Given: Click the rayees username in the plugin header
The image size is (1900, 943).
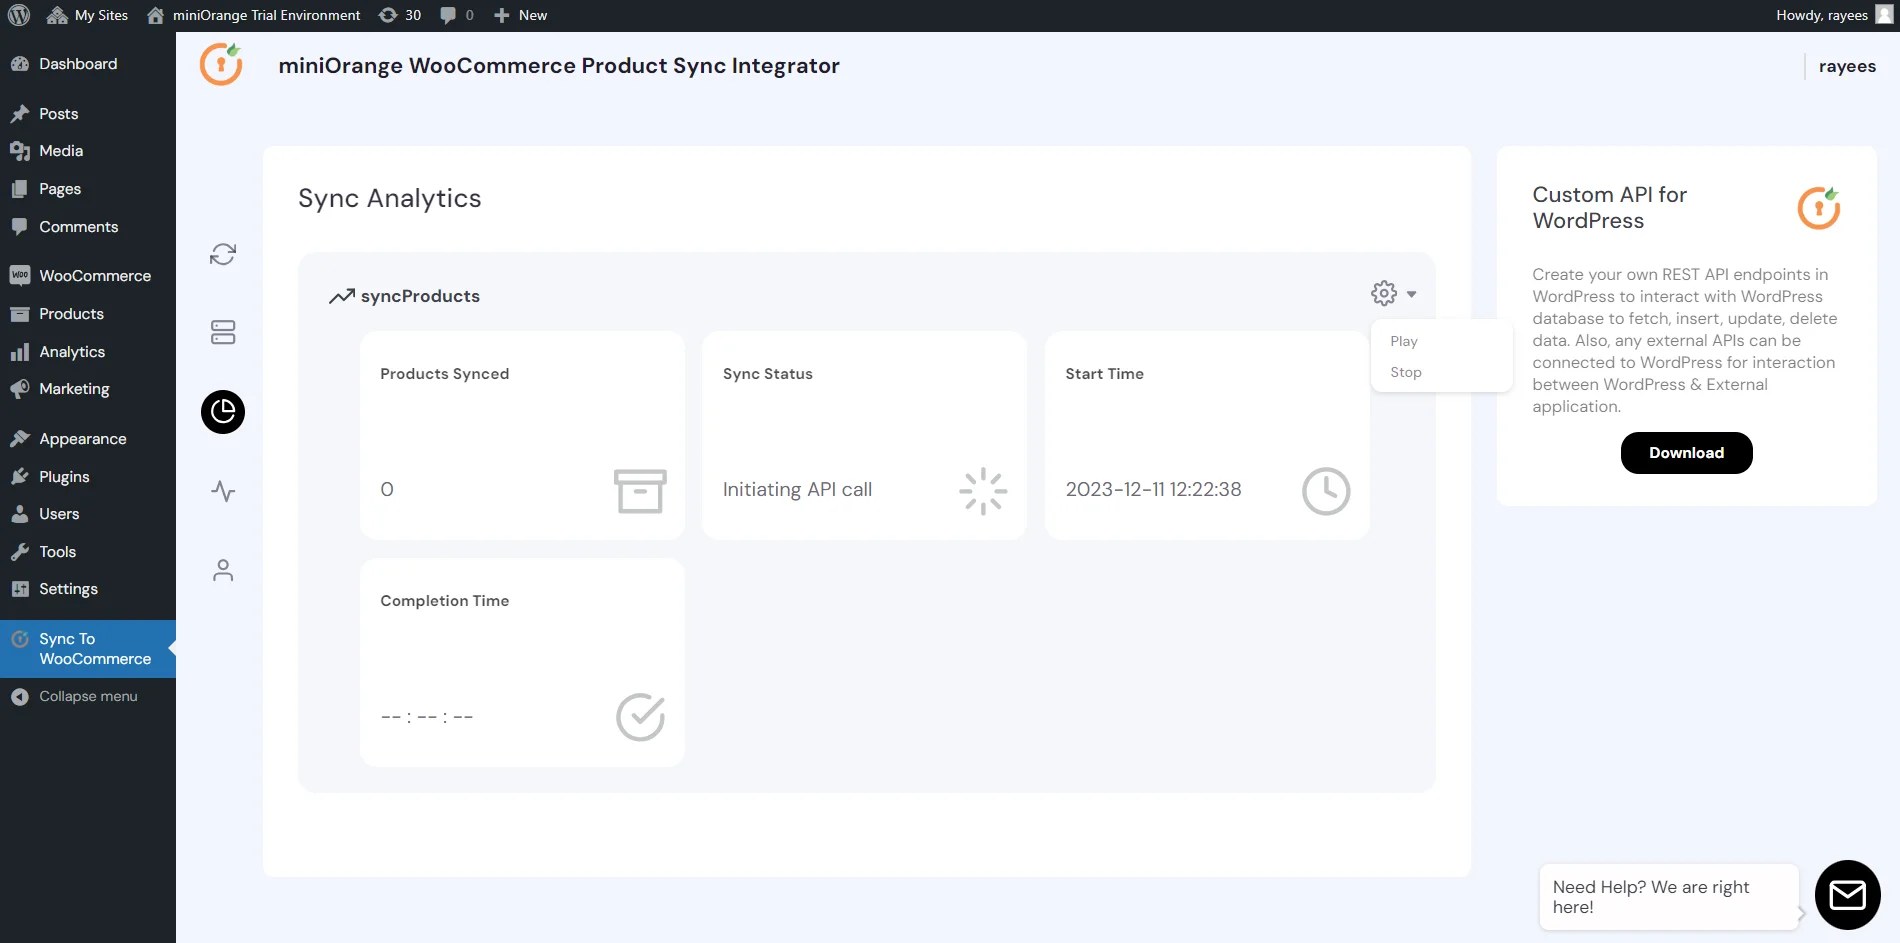Looking at the screenshot, I should [1847, 66].
